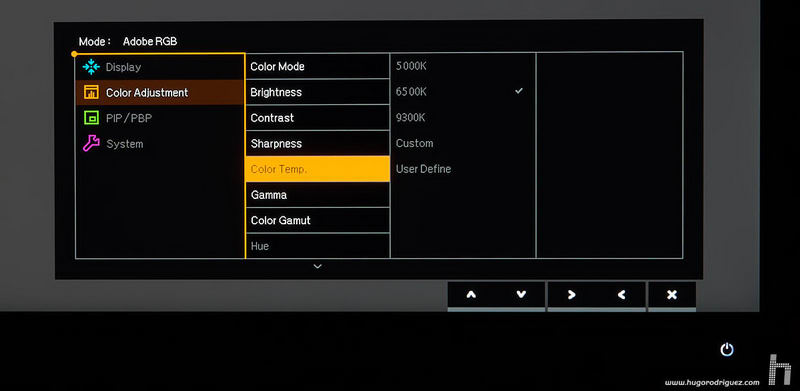Open the Display menu category
The height and width of the screenshot is (391, 800).
pyautogui.click(x=160, y=67)
